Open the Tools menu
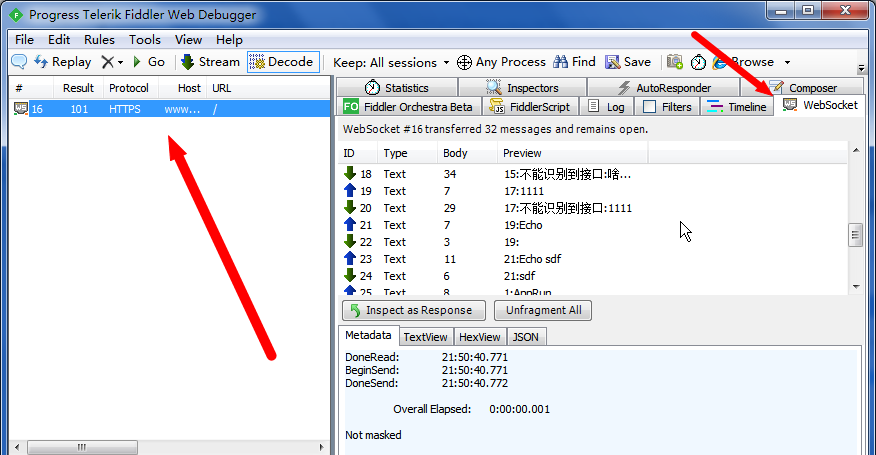 (145, 40)
